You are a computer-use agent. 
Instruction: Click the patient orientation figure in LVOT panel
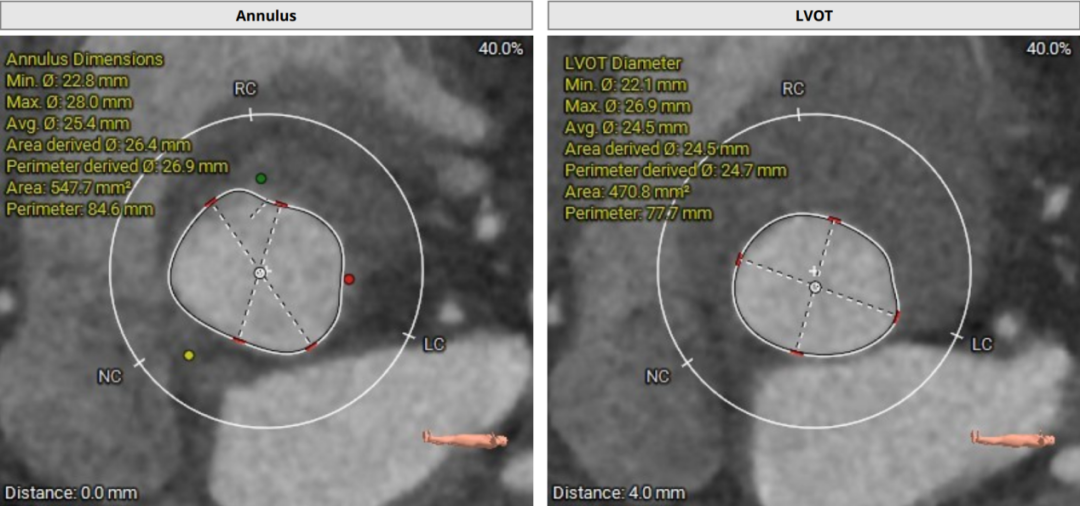[x=1012, y=439]
